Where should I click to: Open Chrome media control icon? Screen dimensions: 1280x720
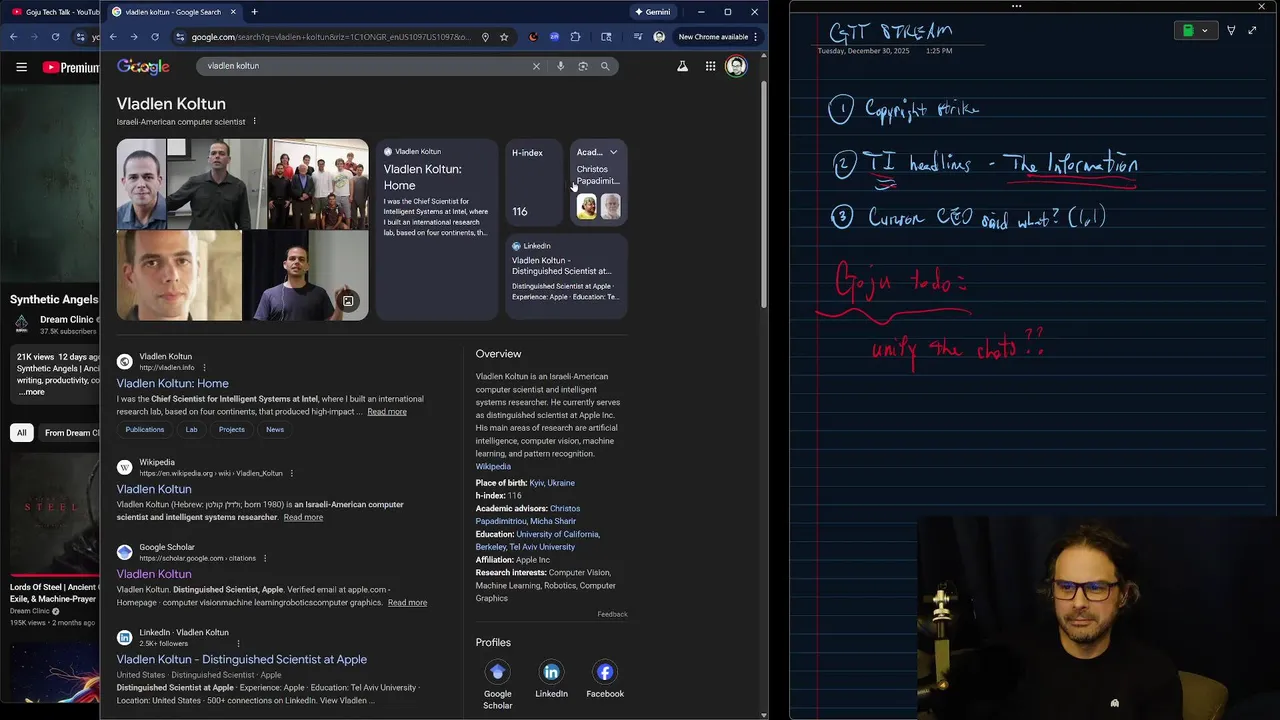[637, 37]
